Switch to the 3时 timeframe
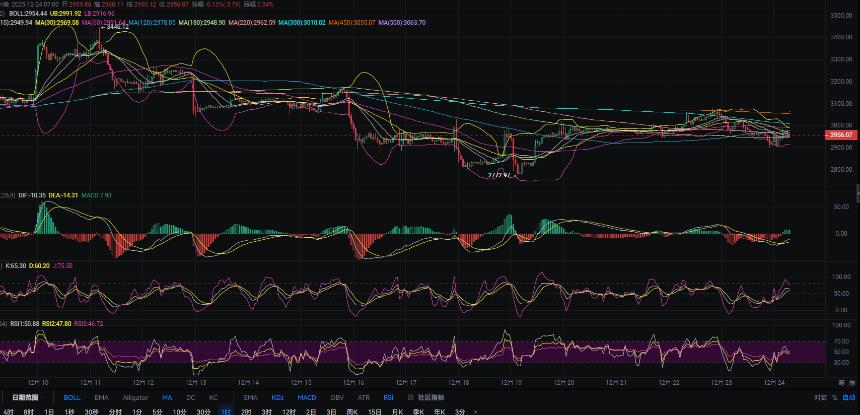This screenshot has height=415, width=860. [x=267, y=412]
